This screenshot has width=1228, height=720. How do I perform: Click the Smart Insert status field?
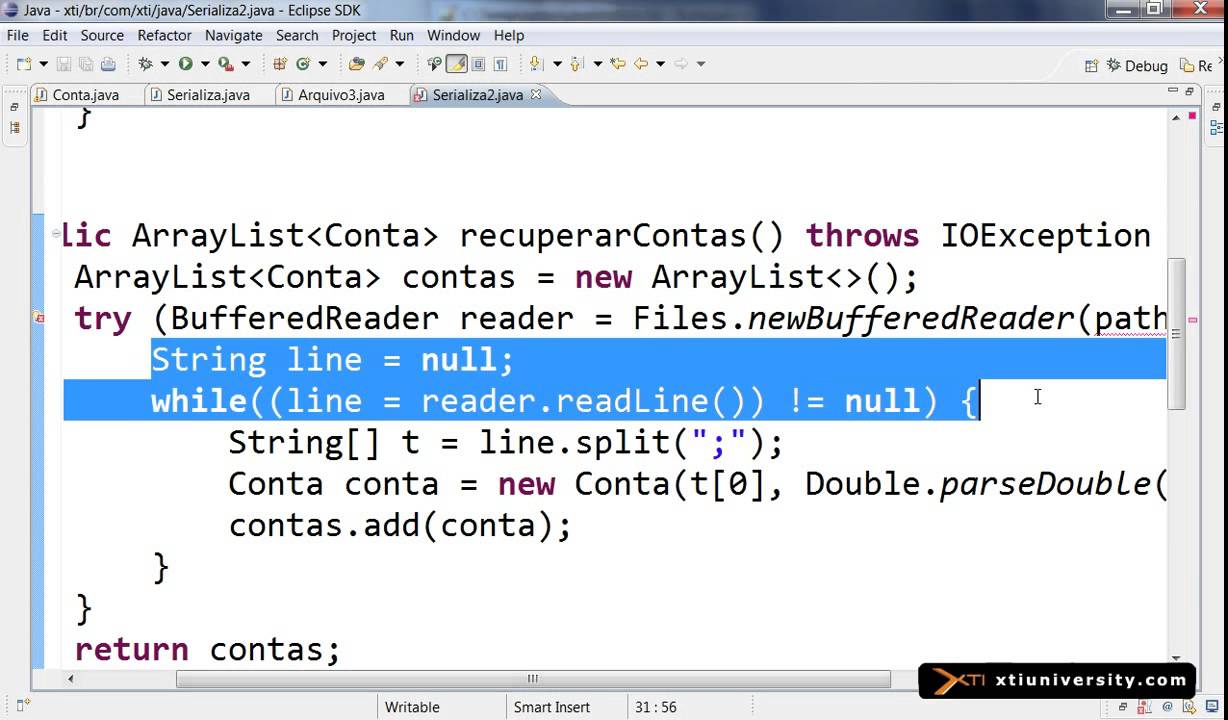coord(552,707)
